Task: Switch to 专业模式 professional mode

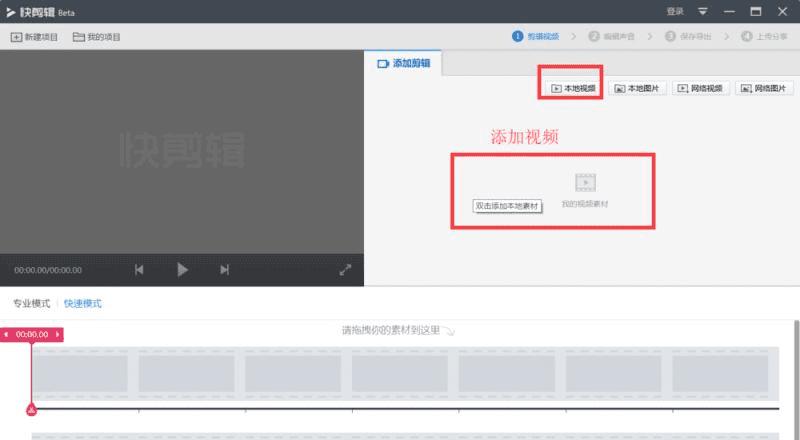Action: pyautogui.click(x=32, y=303)
